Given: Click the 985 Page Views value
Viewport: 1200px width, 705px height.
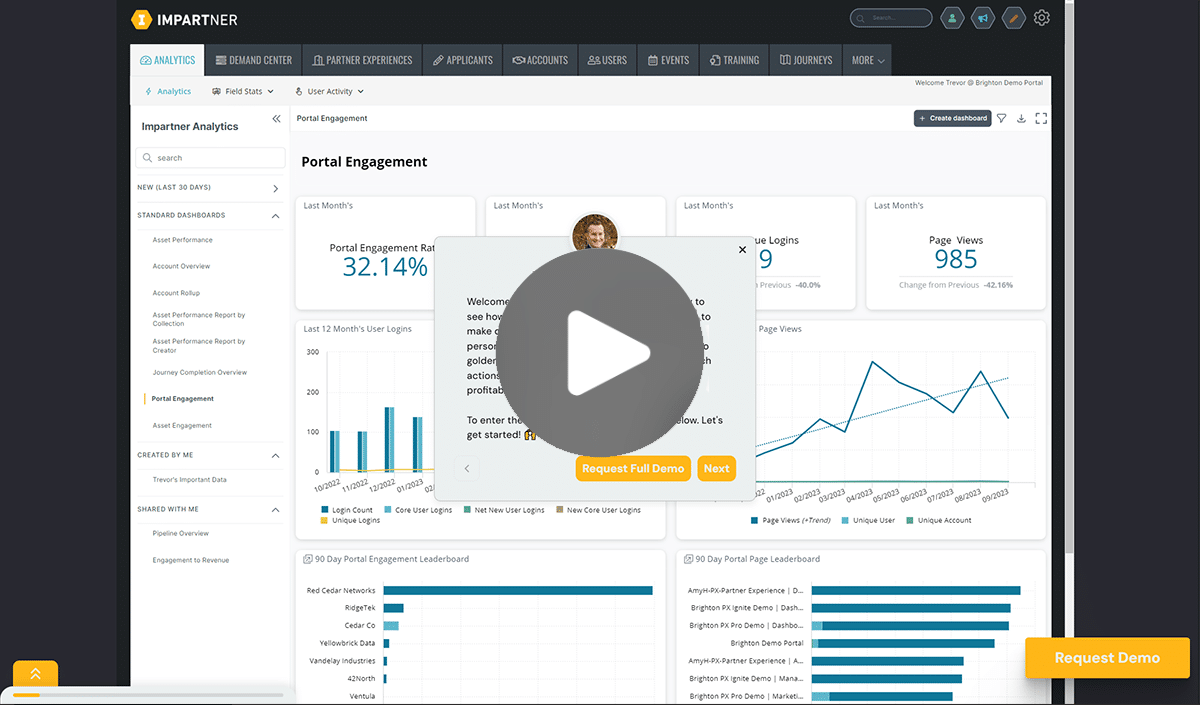Looking at the screenshot, I should tap(955, 260).
